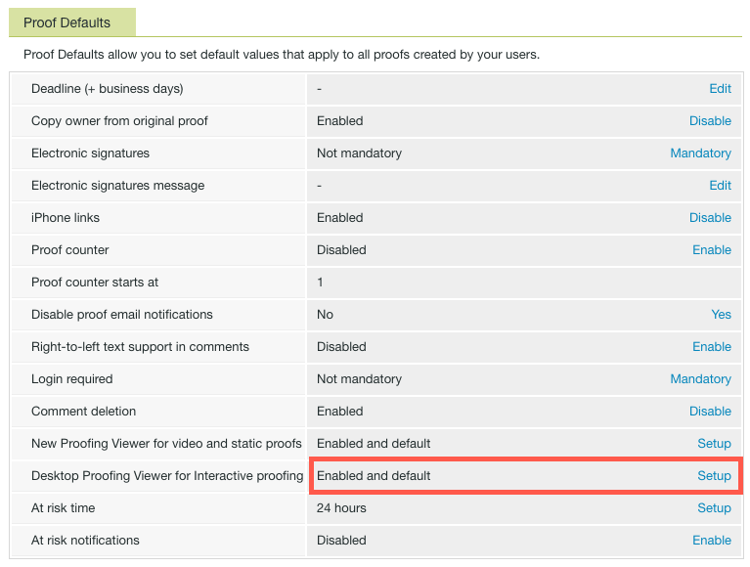Select the Proof Defaults tab header
This screenshot has width=750, height=567.
tap(67, 22)
